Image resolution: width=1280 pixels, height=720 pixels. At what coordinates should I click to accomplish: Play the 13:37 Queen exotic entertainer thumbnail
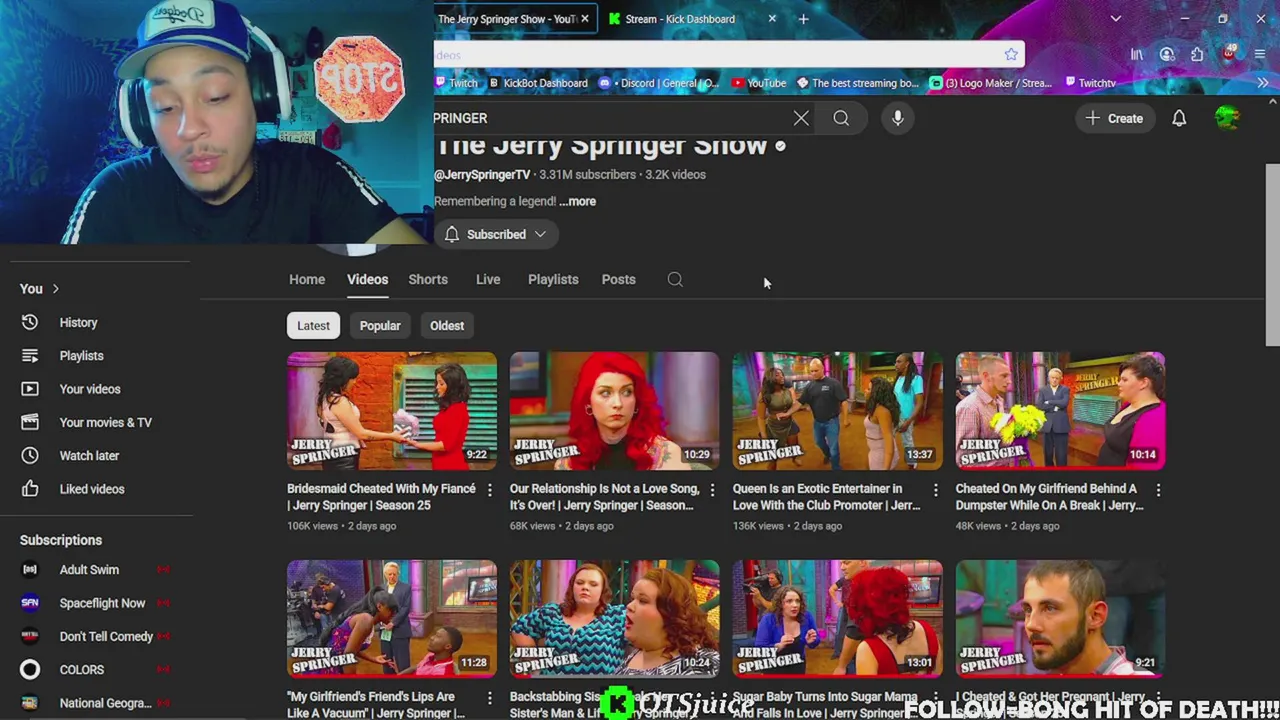(837, 411)
